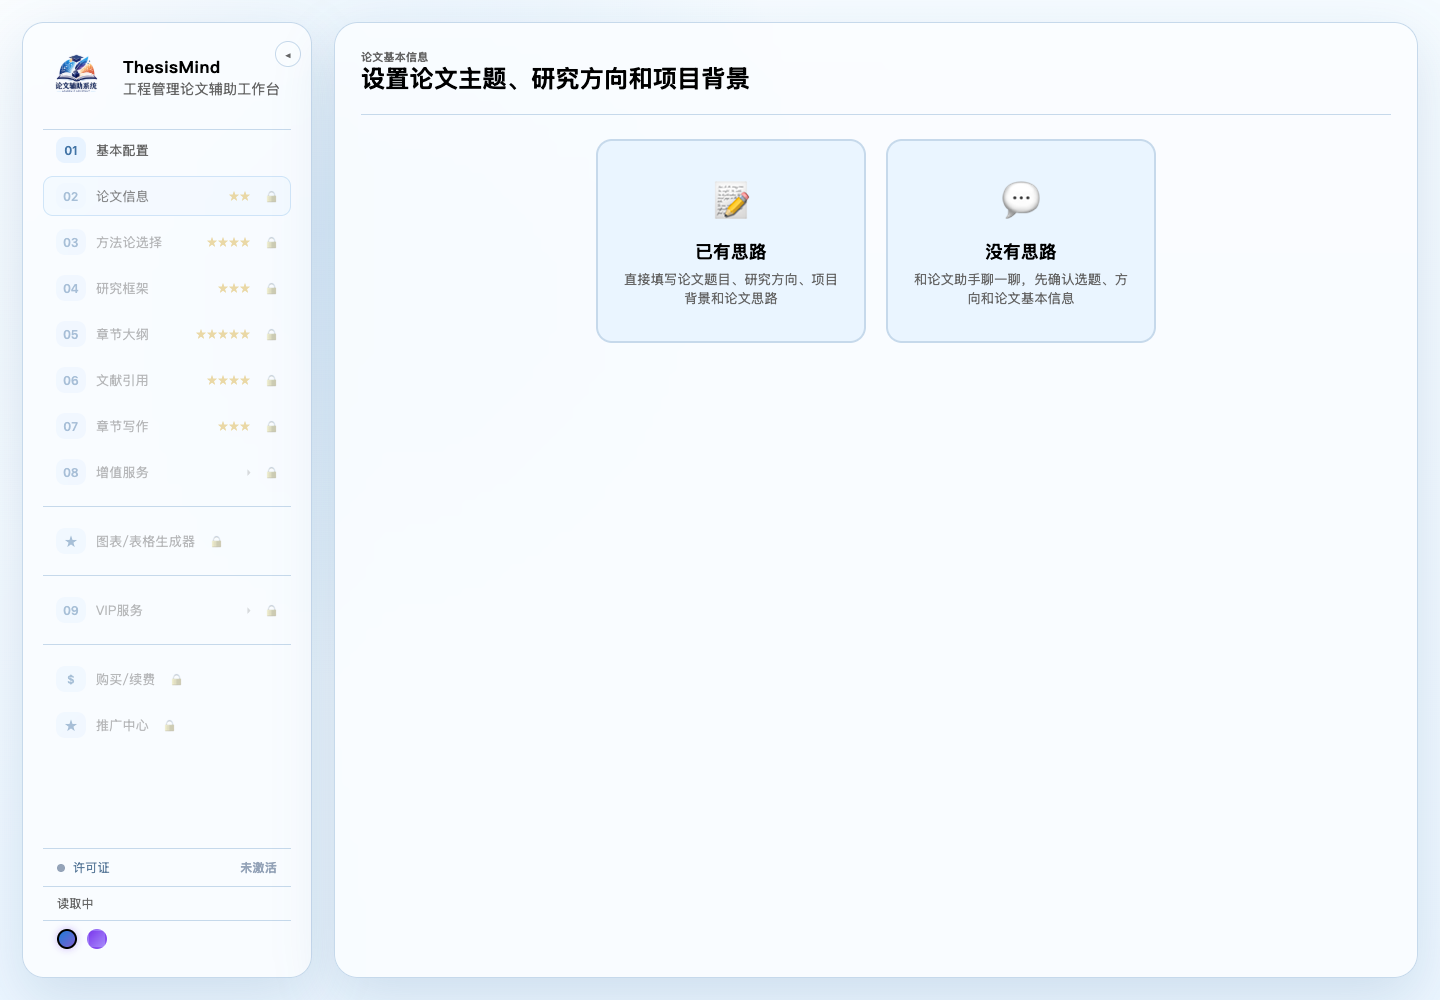This screenshot has width=1440, height=1000.
Task: Click the 未激活 license status text
Action: pyautogui.click(x=258, y=868)
